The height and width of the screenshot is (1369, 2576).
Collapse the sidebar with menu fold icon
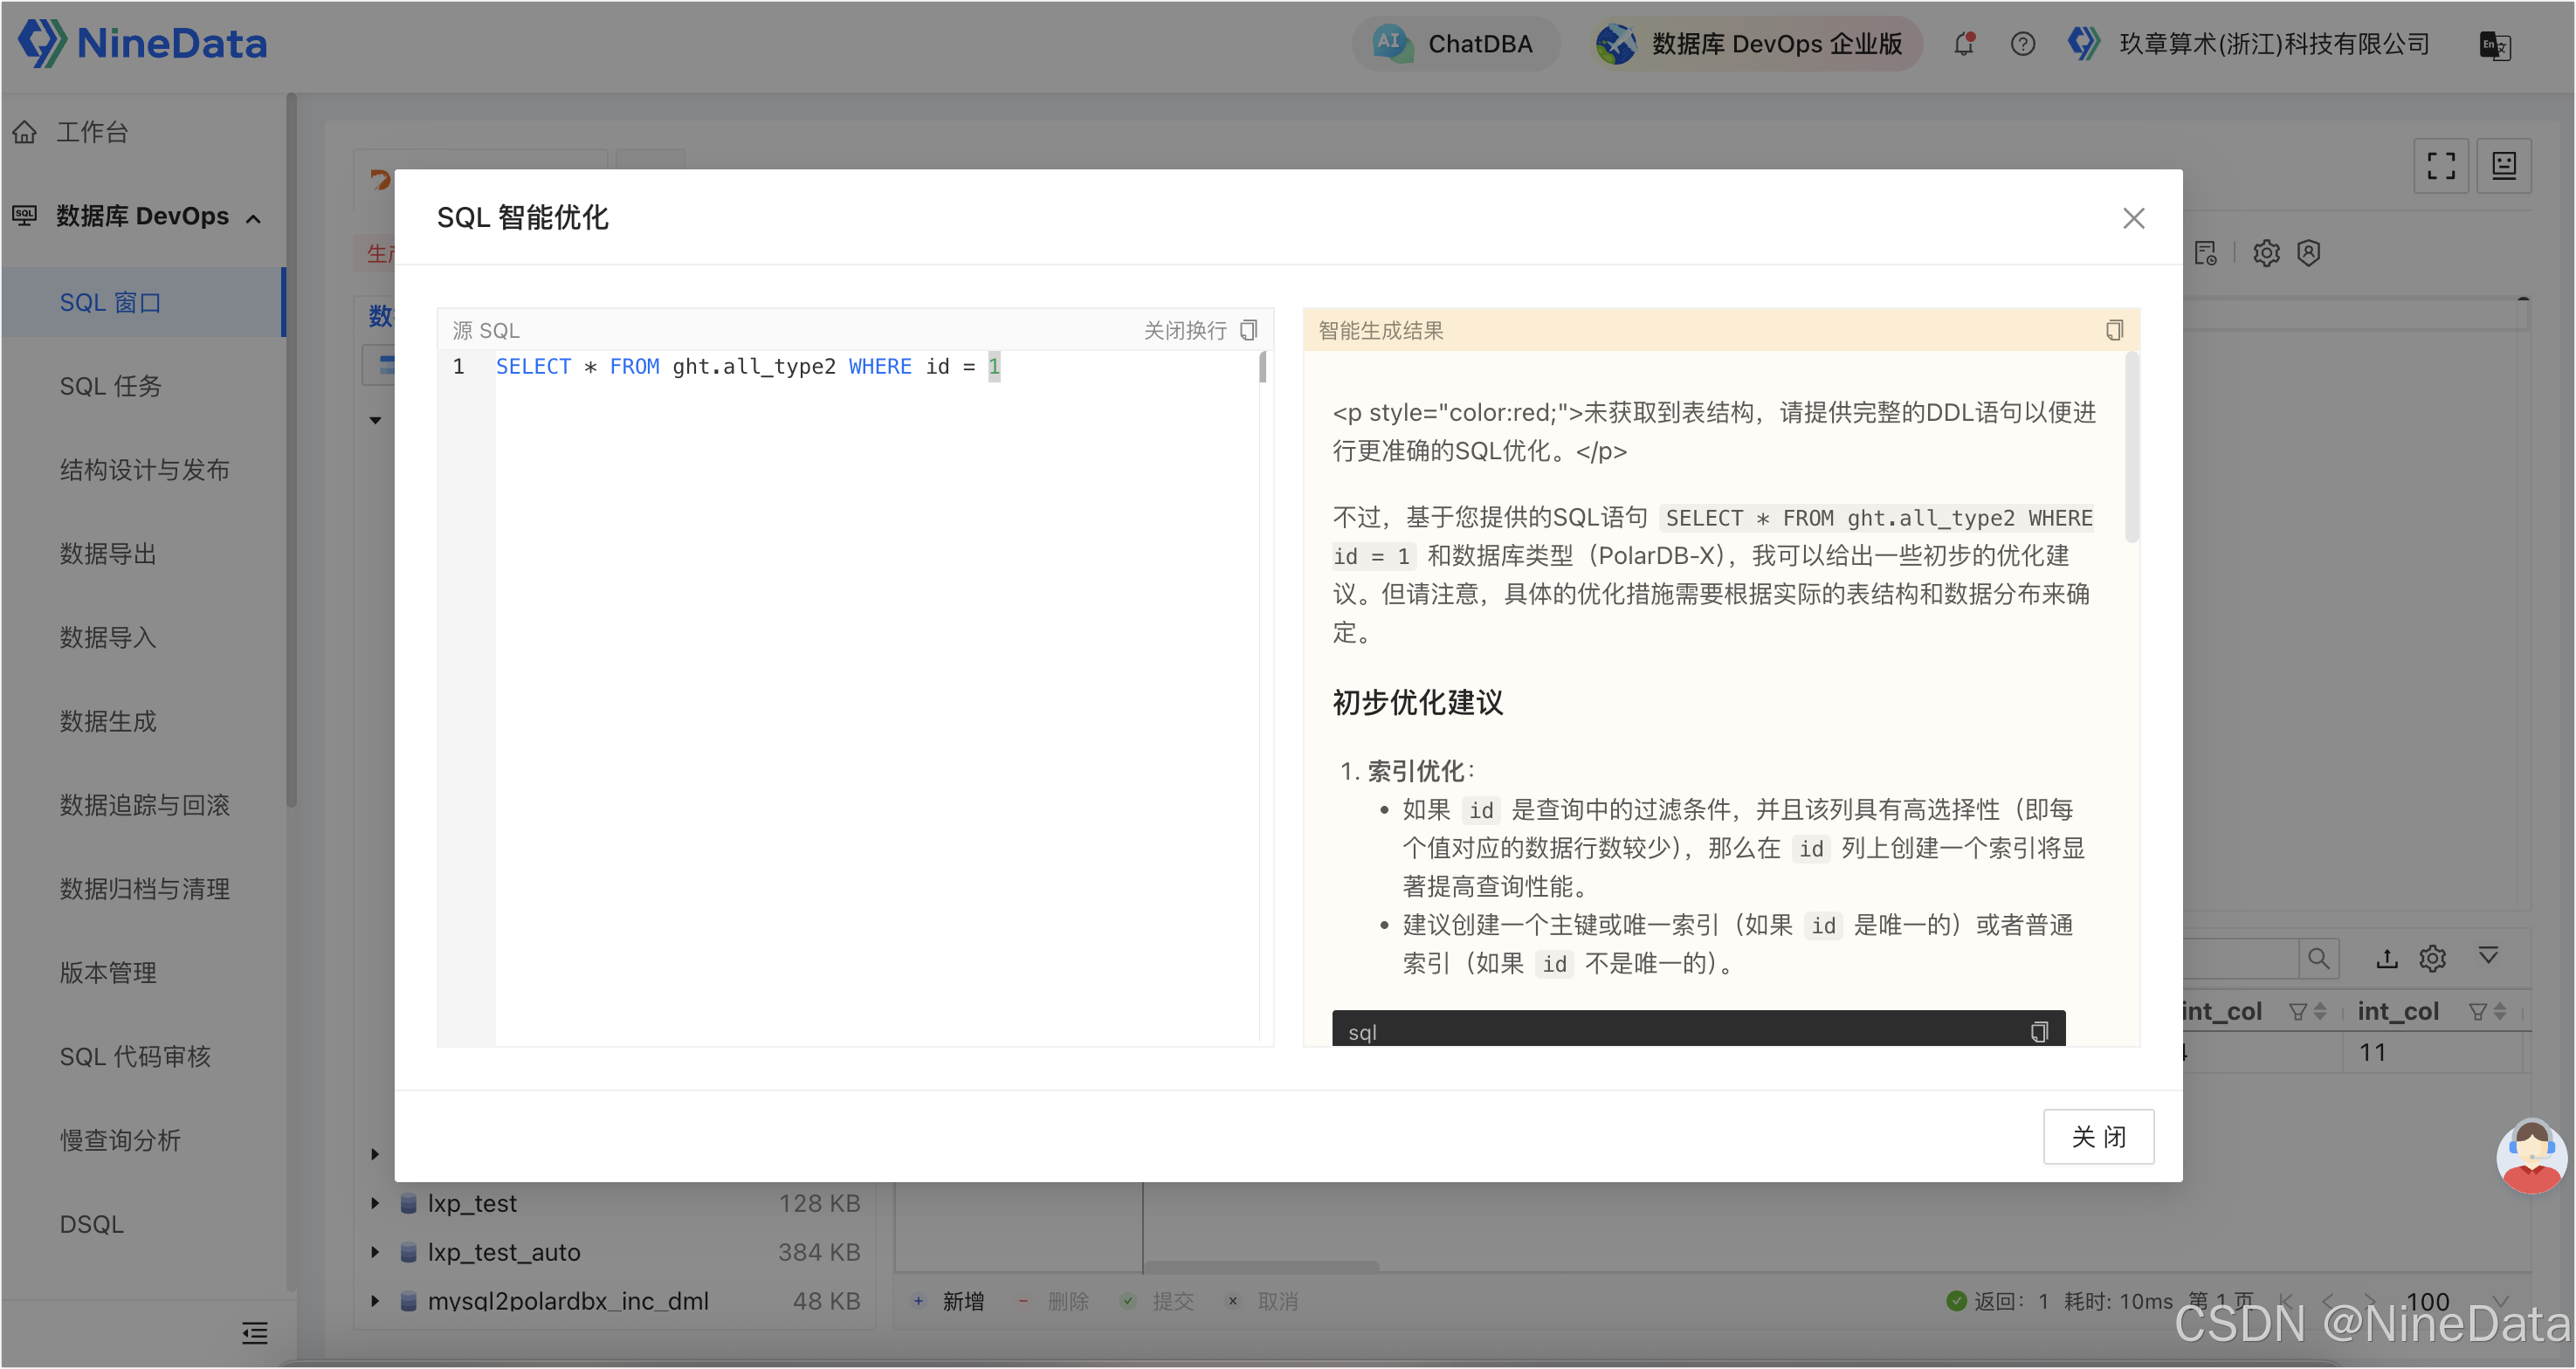(x=254, y=1332)
